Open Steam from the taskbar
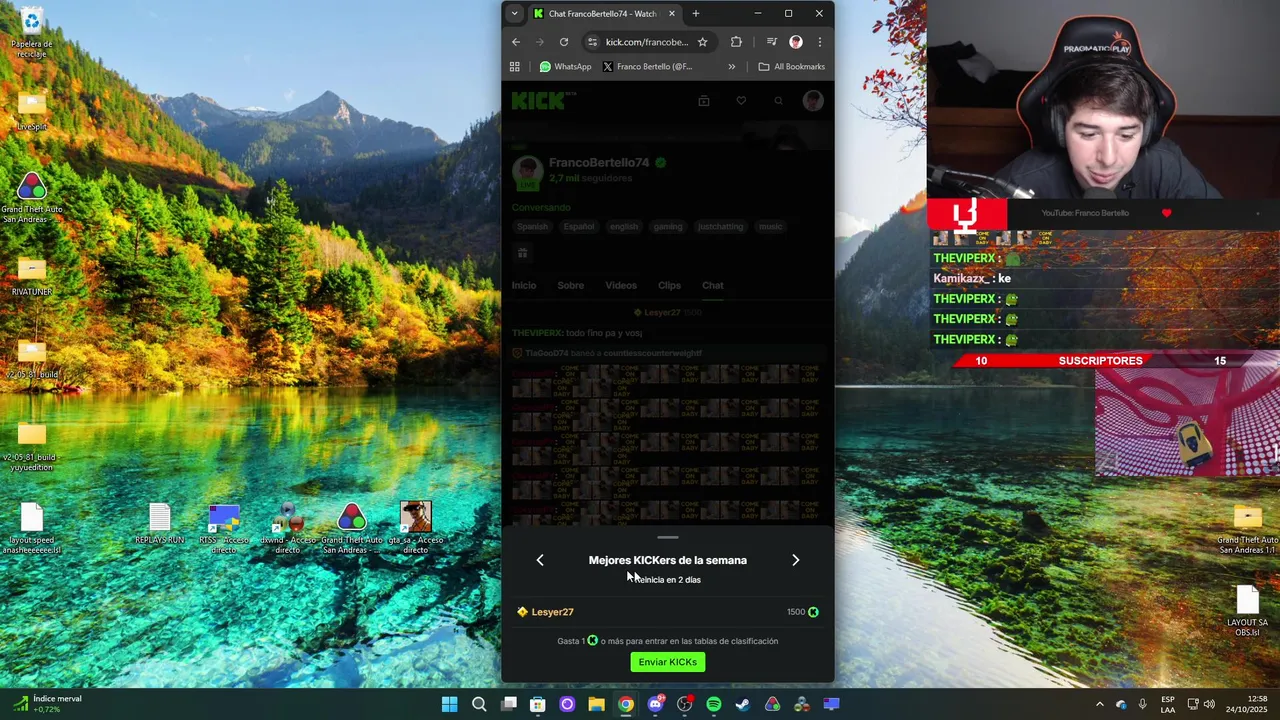Screen dimensions: 1280x720 click(743, 704)
